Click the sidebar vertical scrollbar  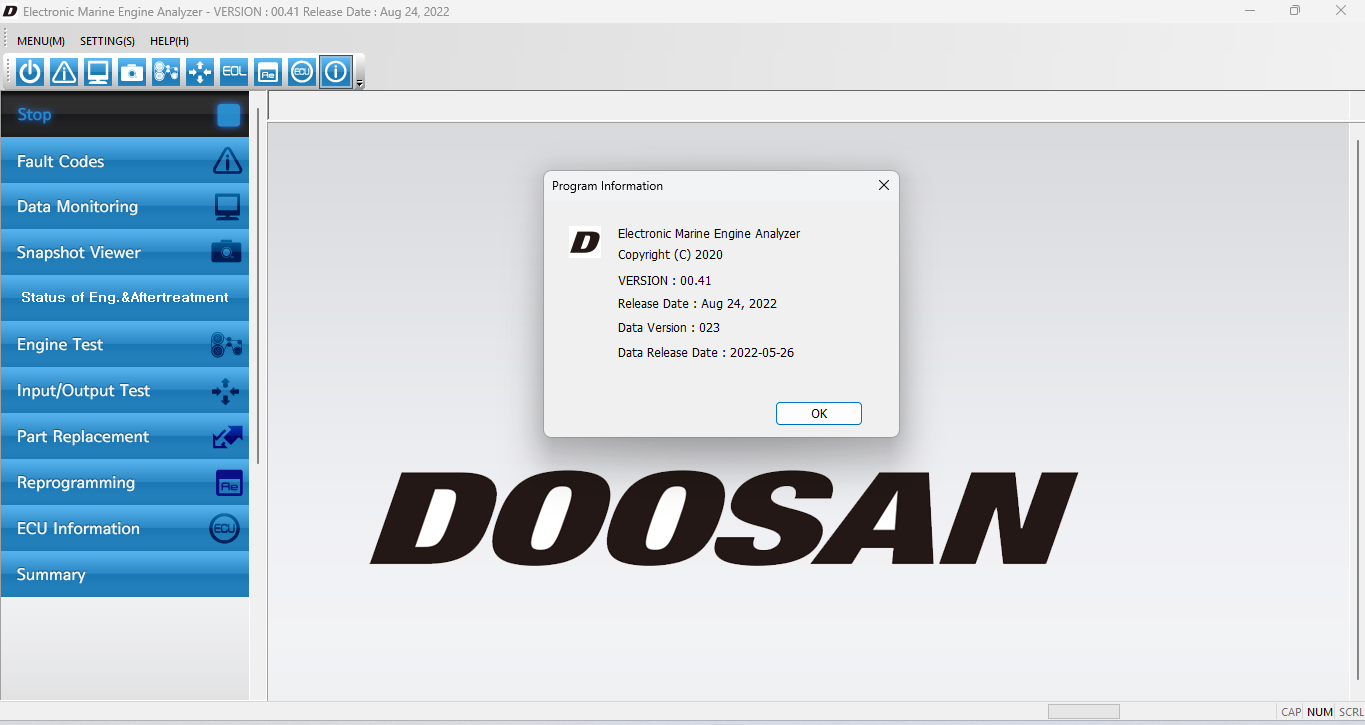click(x=258, y=285)
